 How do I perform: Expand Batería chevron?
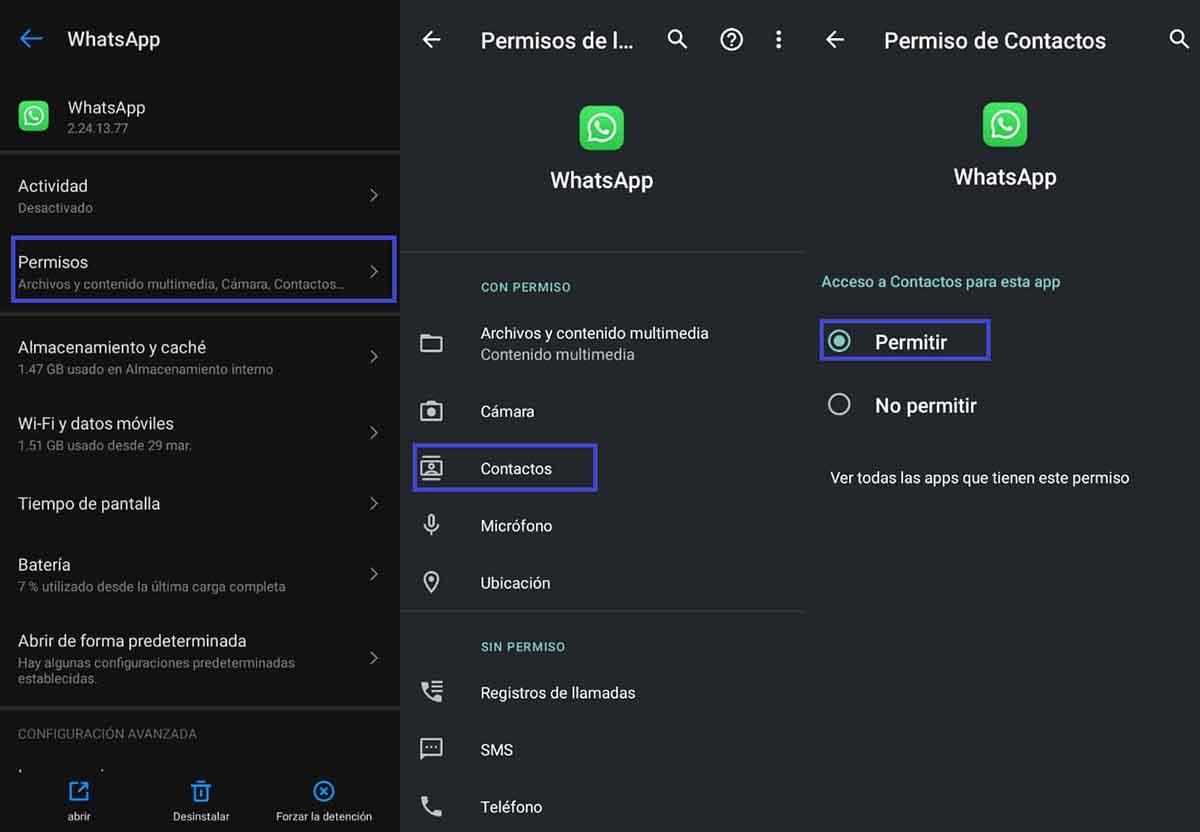pyautogui.click(x=374, y=574)
